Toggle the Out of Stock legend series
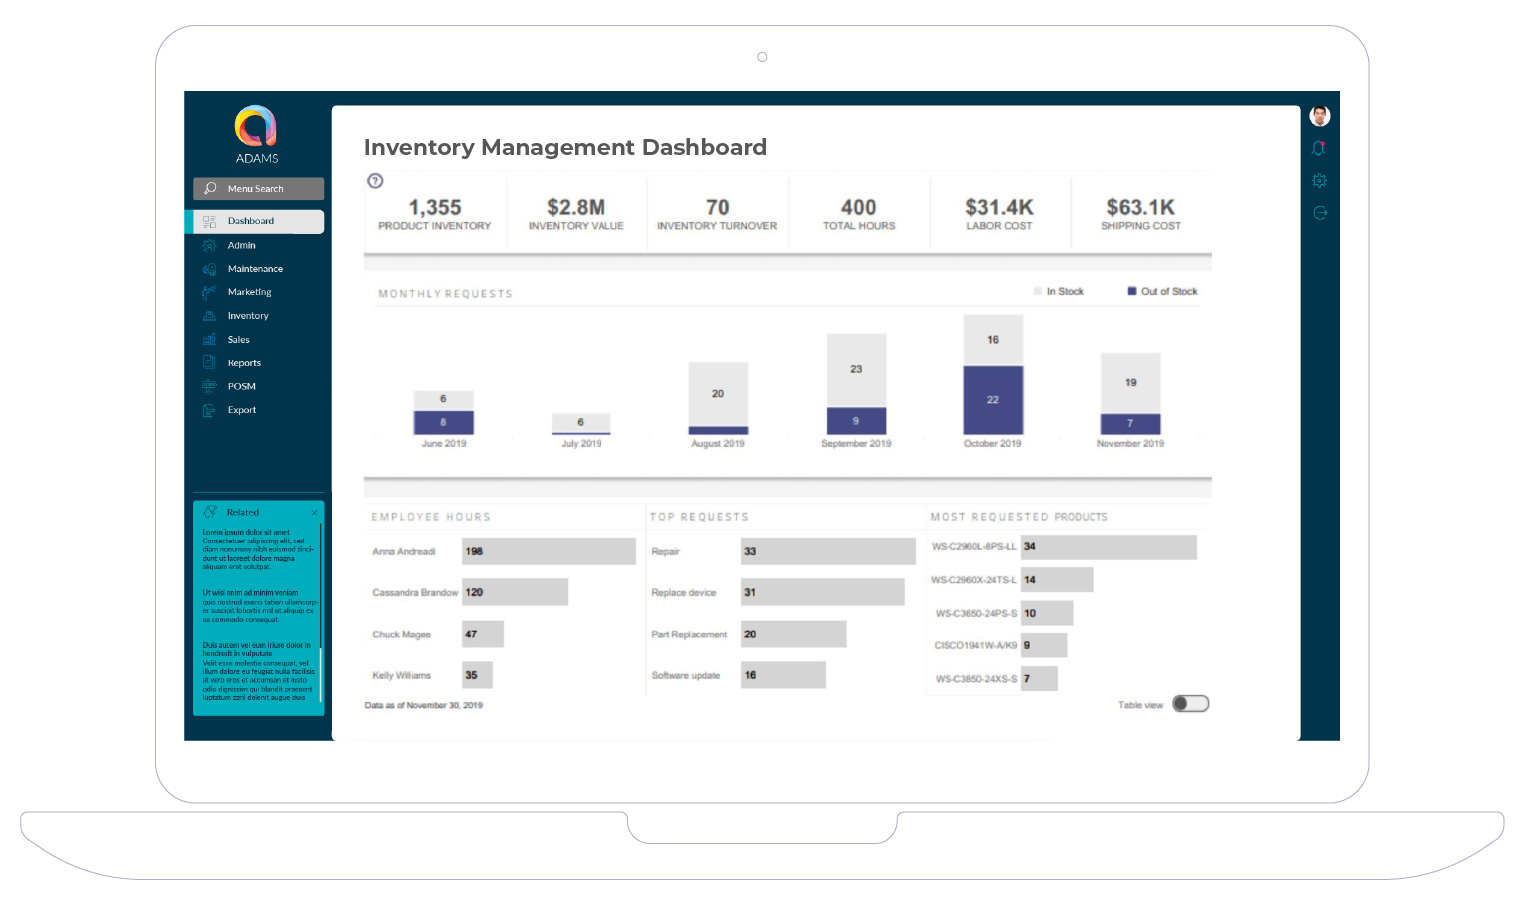Viewport: 1524px width, 905px height. click(1162, 292)
